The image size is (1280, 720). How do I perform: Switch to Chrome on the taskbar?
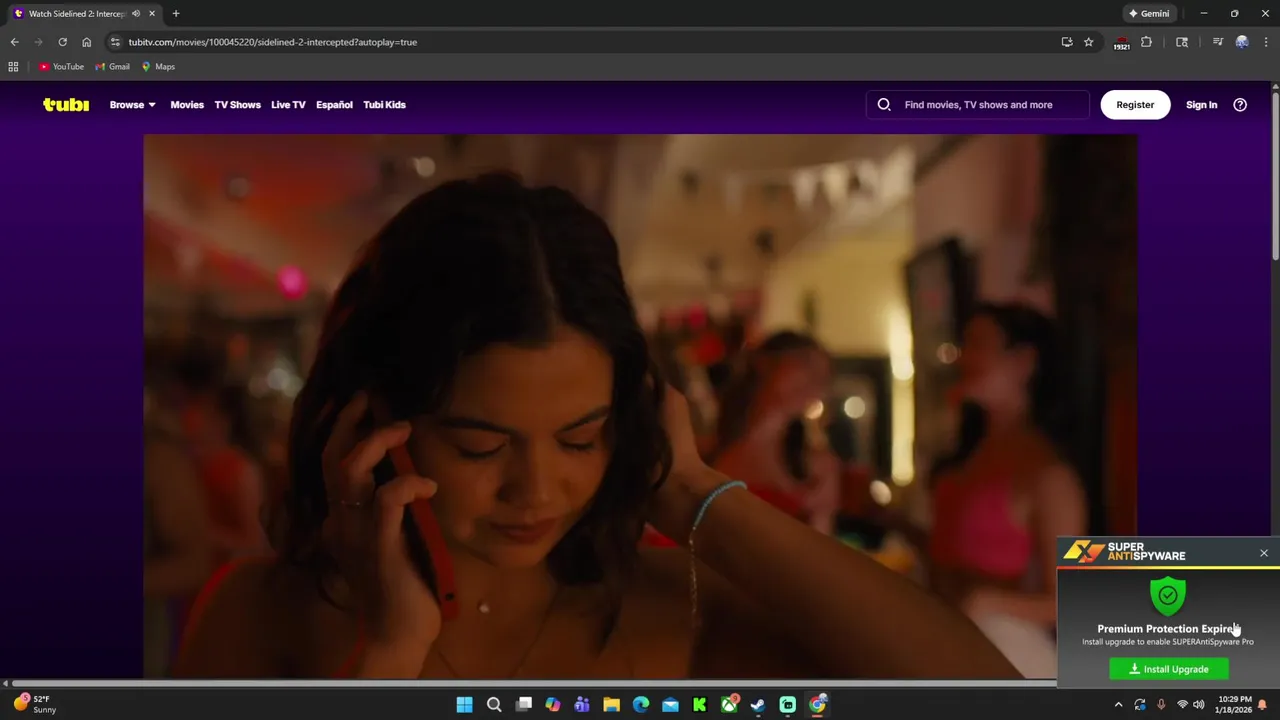click(x=817, y=705)
